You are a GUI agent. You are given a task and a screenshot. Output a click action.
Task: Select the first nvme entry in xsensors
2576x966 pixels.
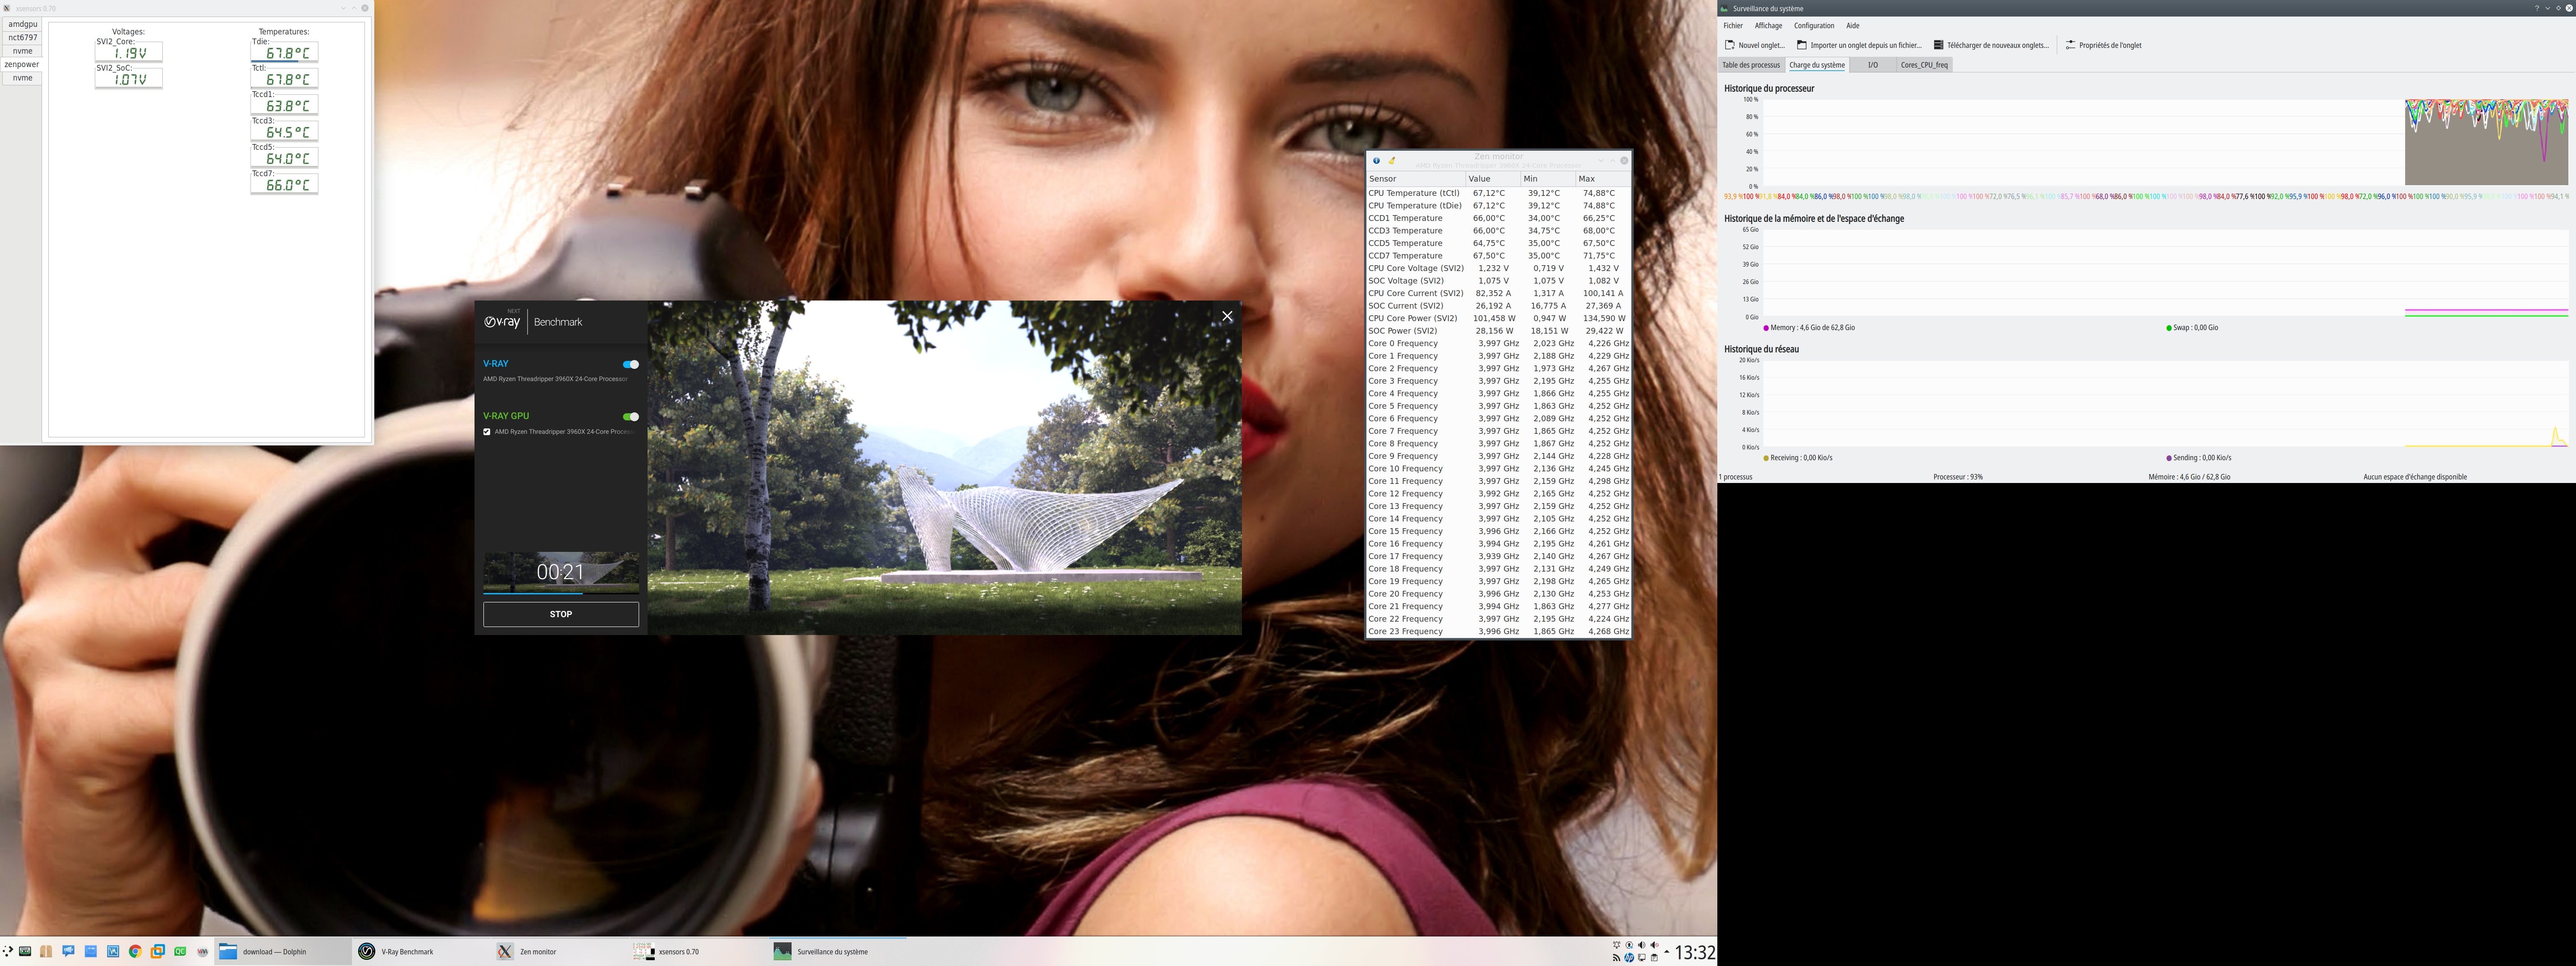[x=22, y=51]
